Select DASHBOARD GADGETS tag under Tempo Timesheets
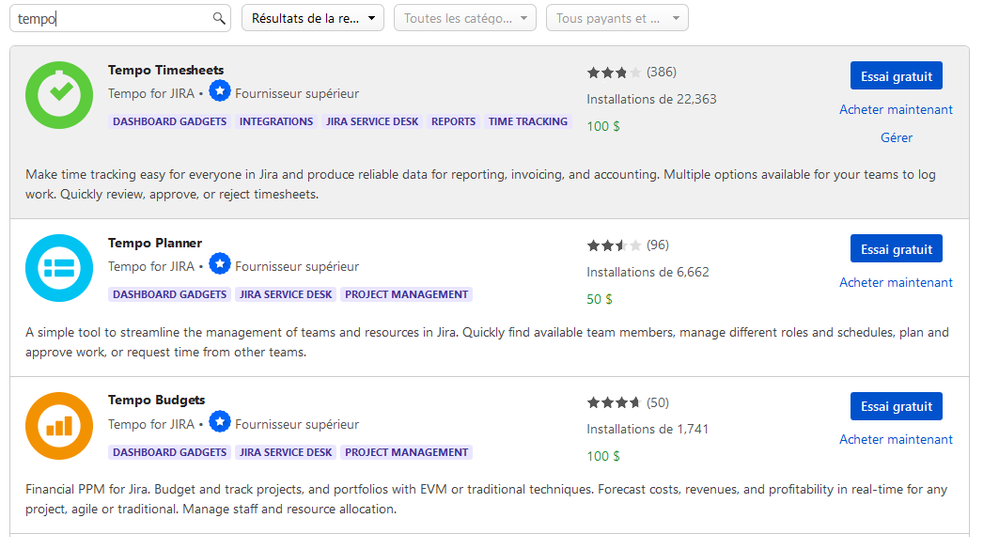Screen dimensions: 999x537 pyautogui.click(x=169, y=122)
